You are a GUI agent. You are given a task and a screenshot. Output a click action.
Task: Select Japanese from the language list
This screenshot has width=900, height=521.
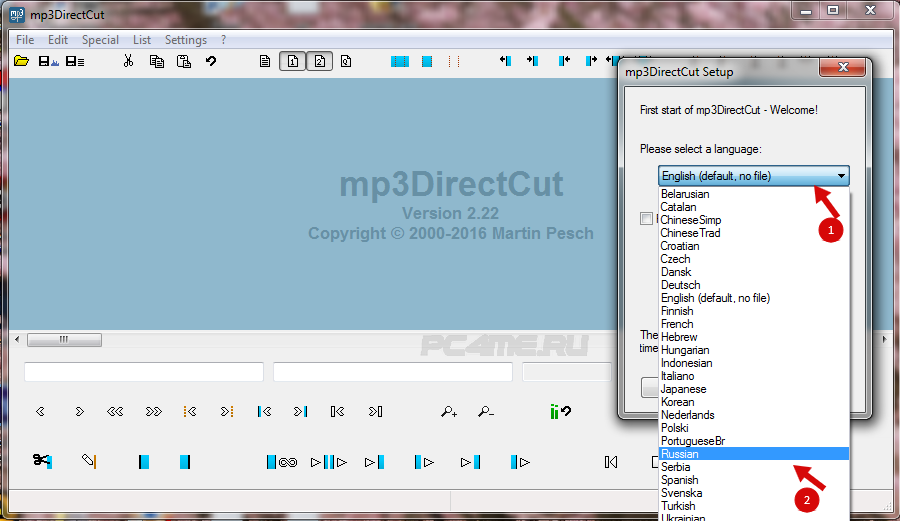coord(754,389)
